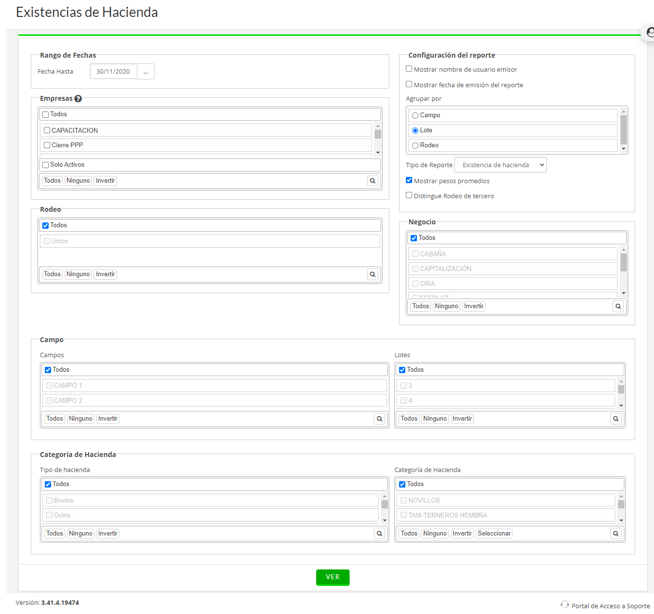Click Todos button under Campos
Viewport: 654px width, 614px height.
[55, 418]
